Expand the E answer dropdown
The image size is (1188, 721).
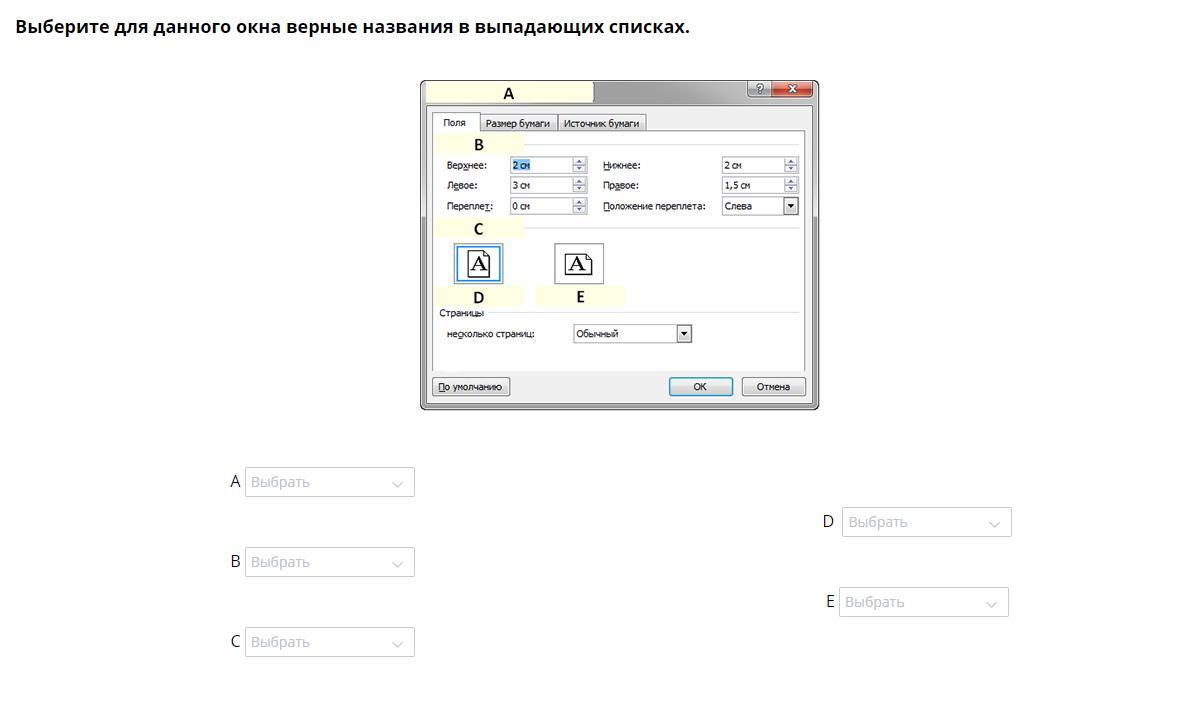pos(924,602)
